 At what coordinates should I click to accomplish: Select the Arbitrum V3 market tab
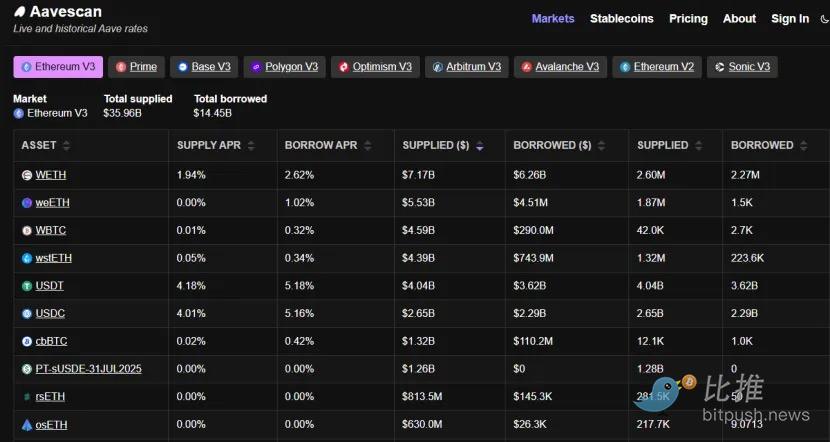coord(466,67)
